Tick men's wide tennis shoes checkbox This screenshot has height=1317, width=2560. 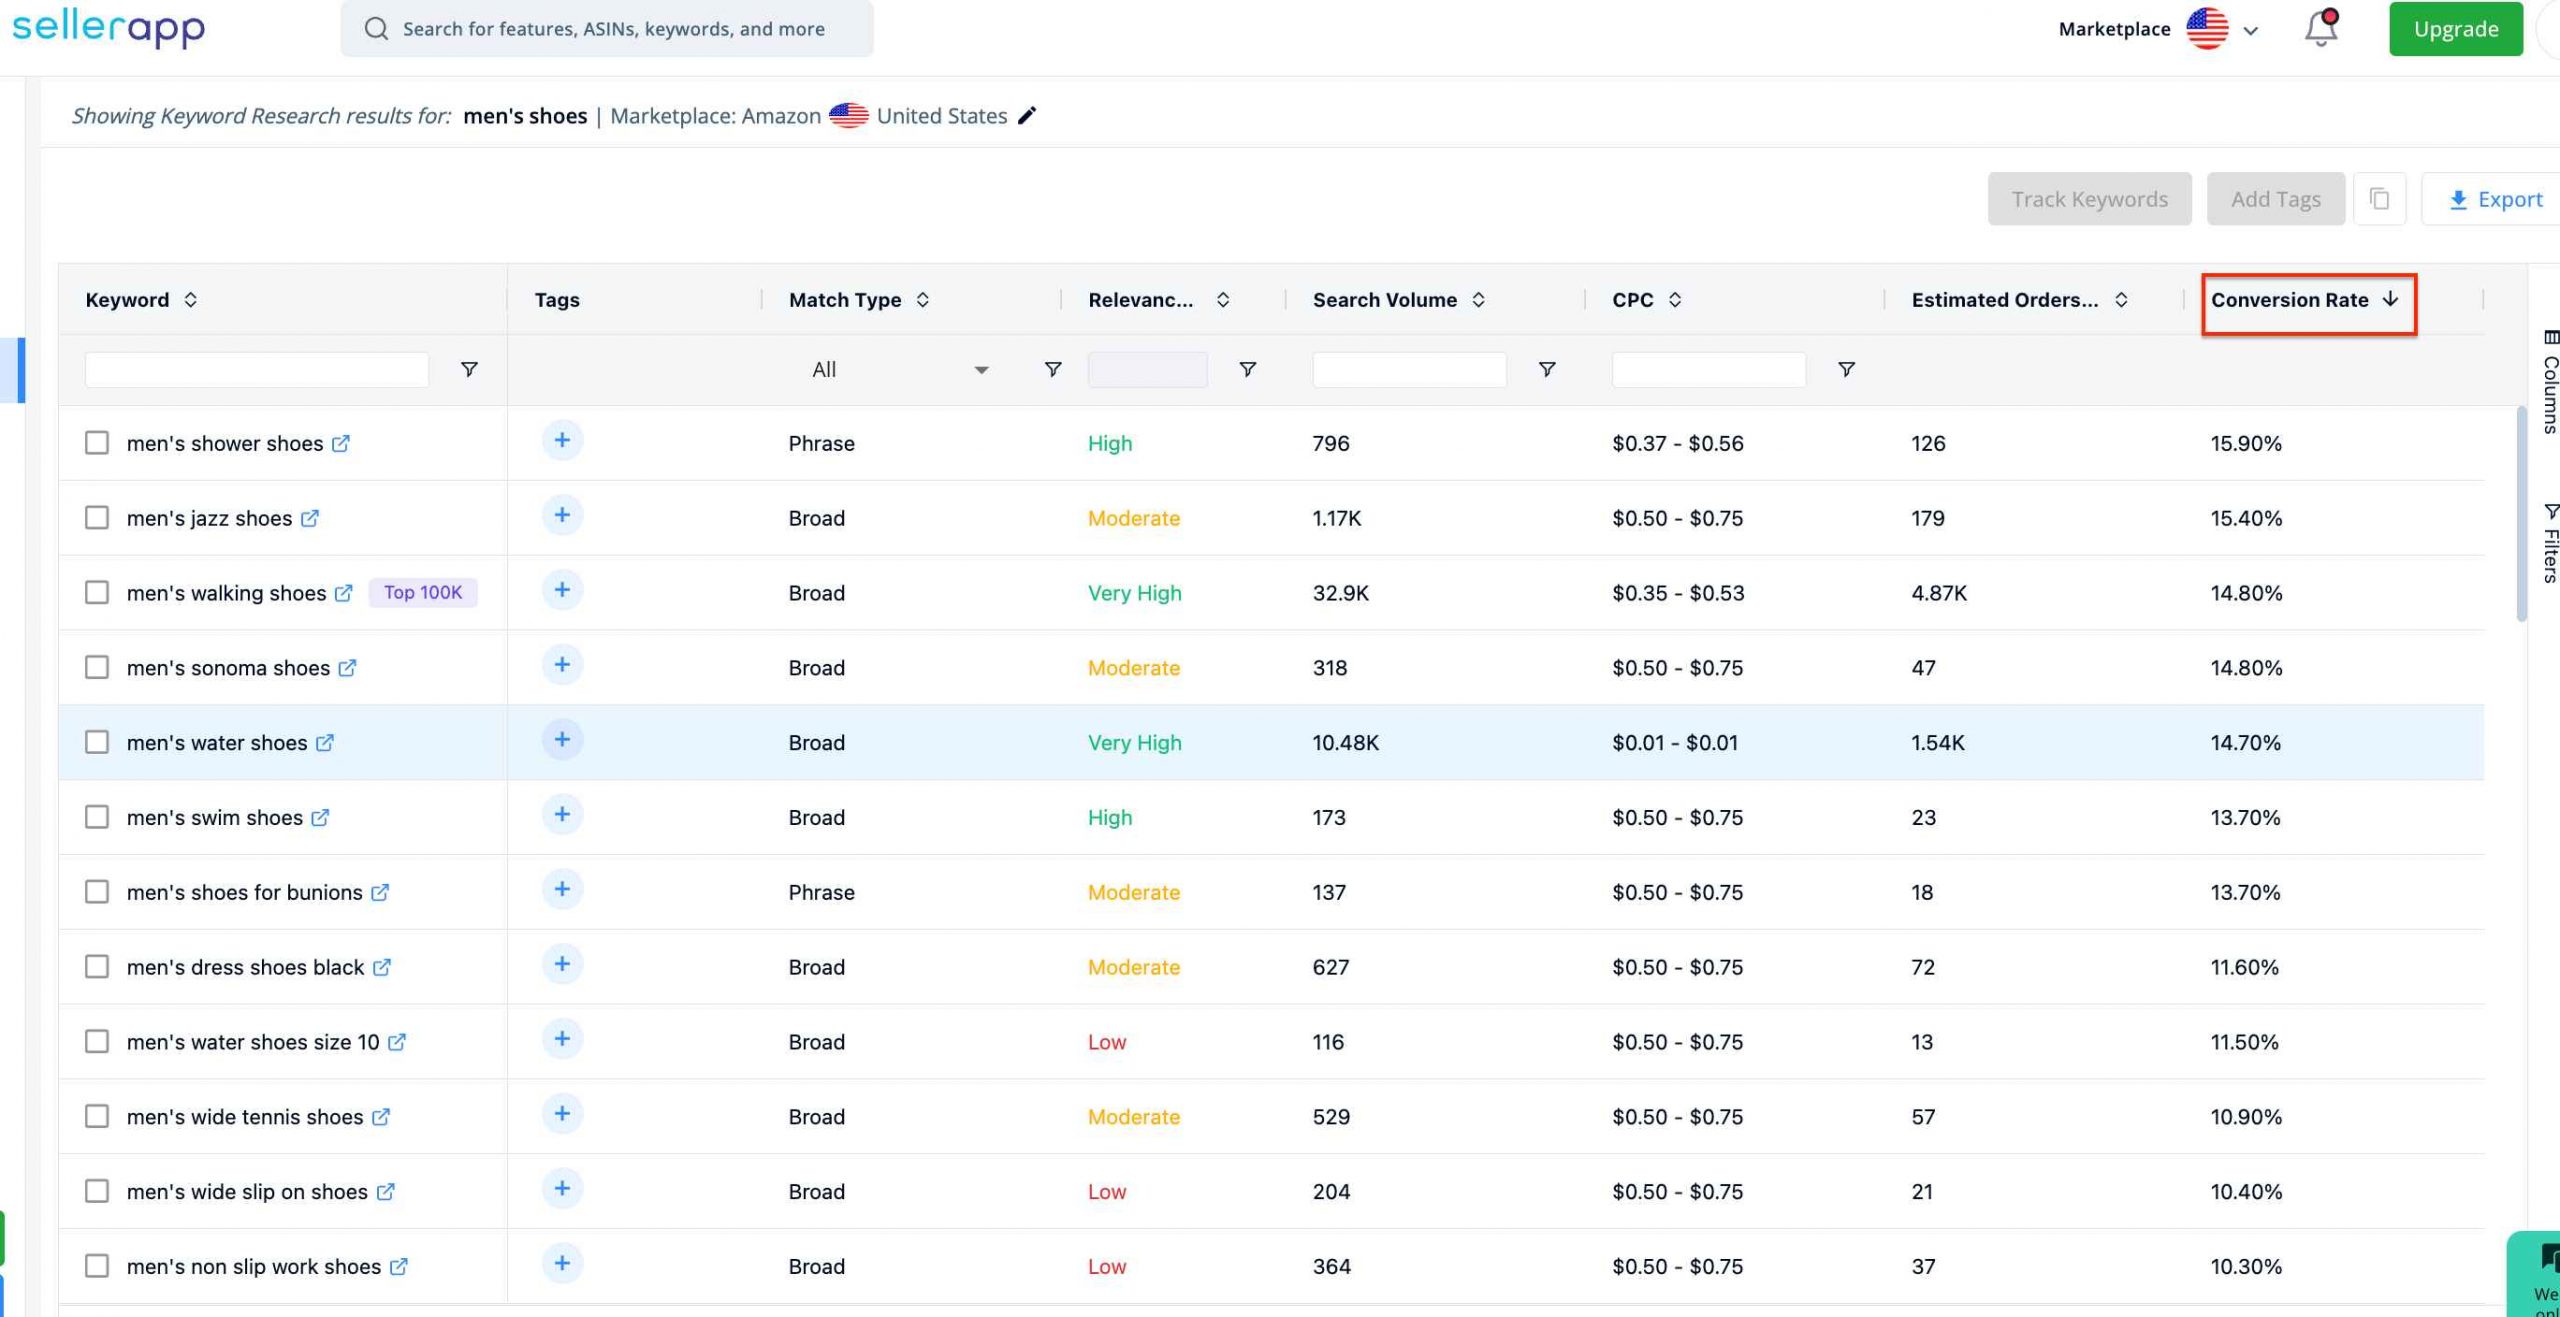pyautogui.click(x=97, y=1117)
